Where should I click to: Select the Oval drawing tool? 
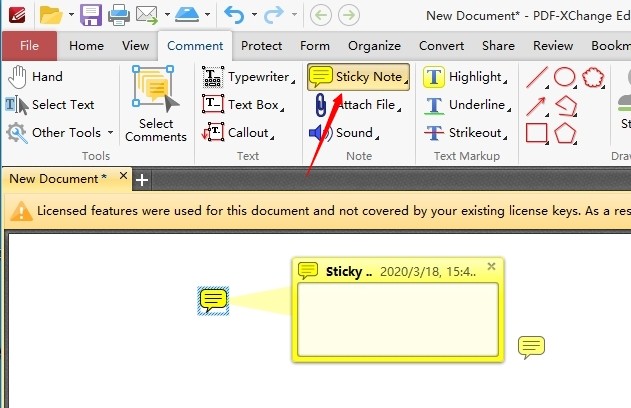click(x=565, y=77)
